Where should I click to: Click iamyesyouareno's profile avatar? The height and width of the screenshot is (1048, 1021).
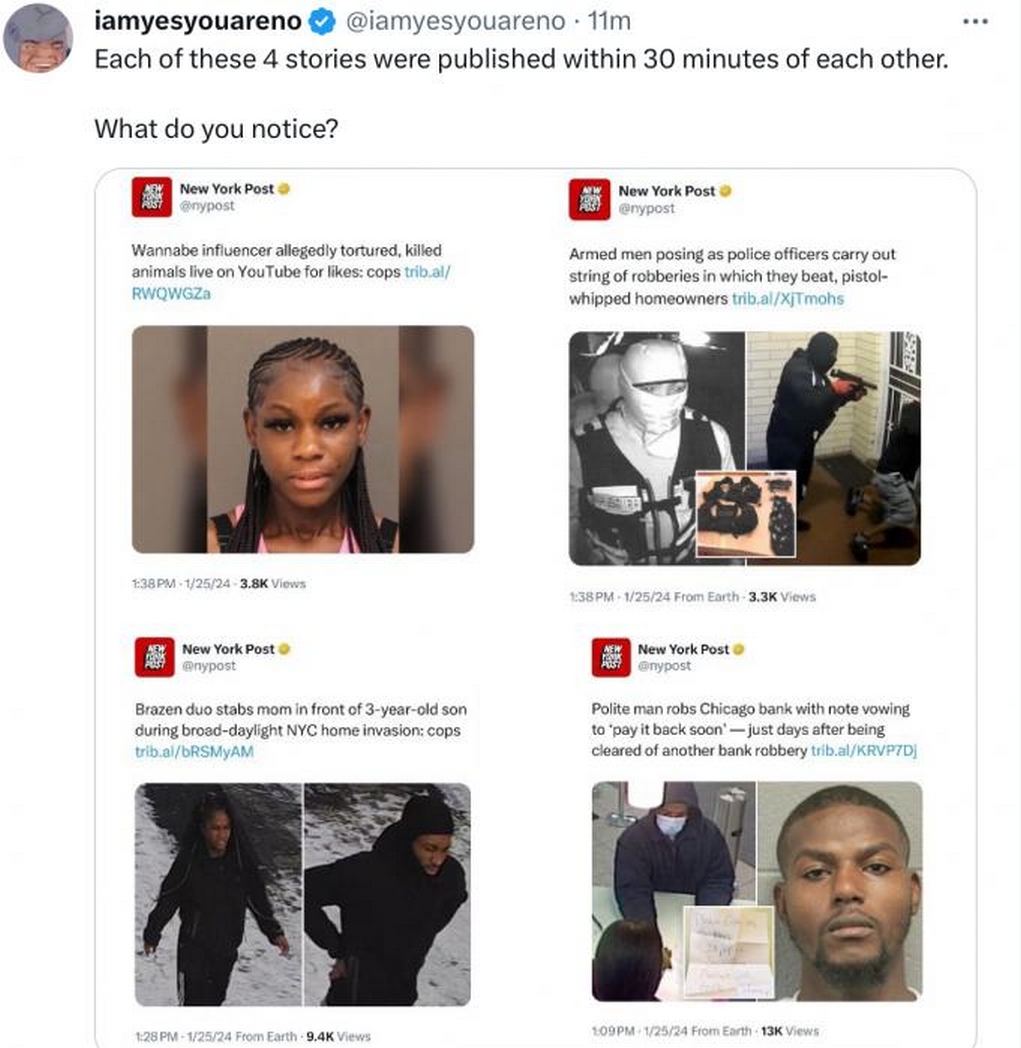[38, 38]
